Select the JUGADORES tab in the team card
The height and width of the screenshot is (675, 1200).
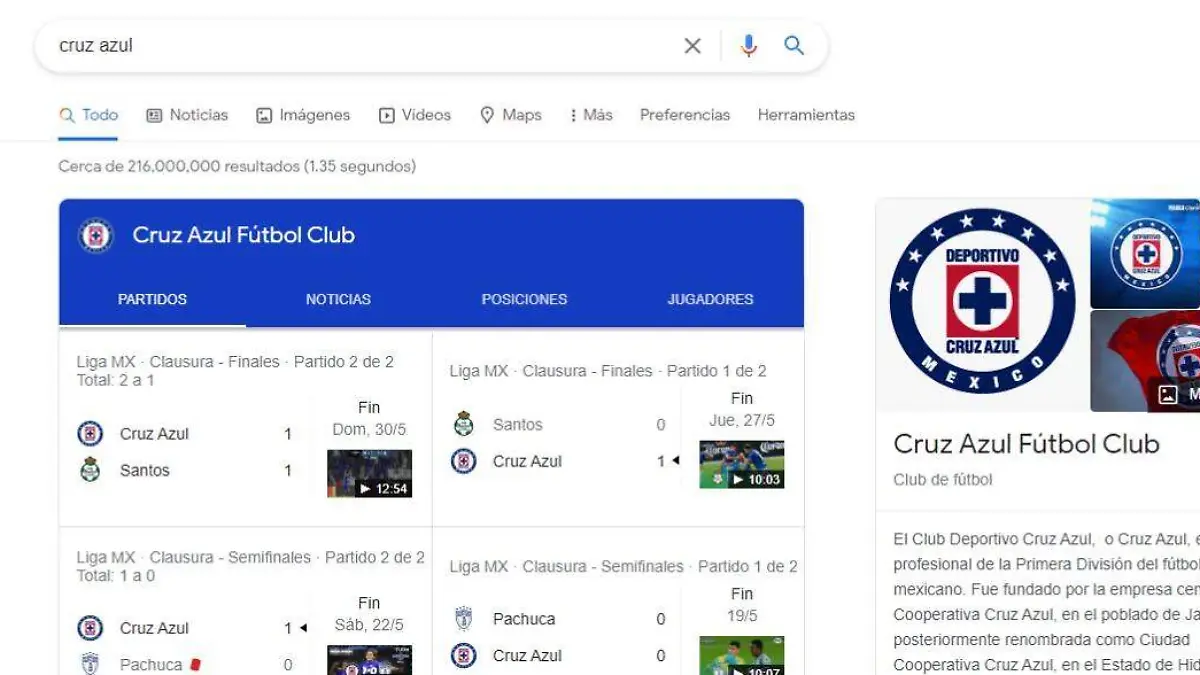[x=710, y=299]
